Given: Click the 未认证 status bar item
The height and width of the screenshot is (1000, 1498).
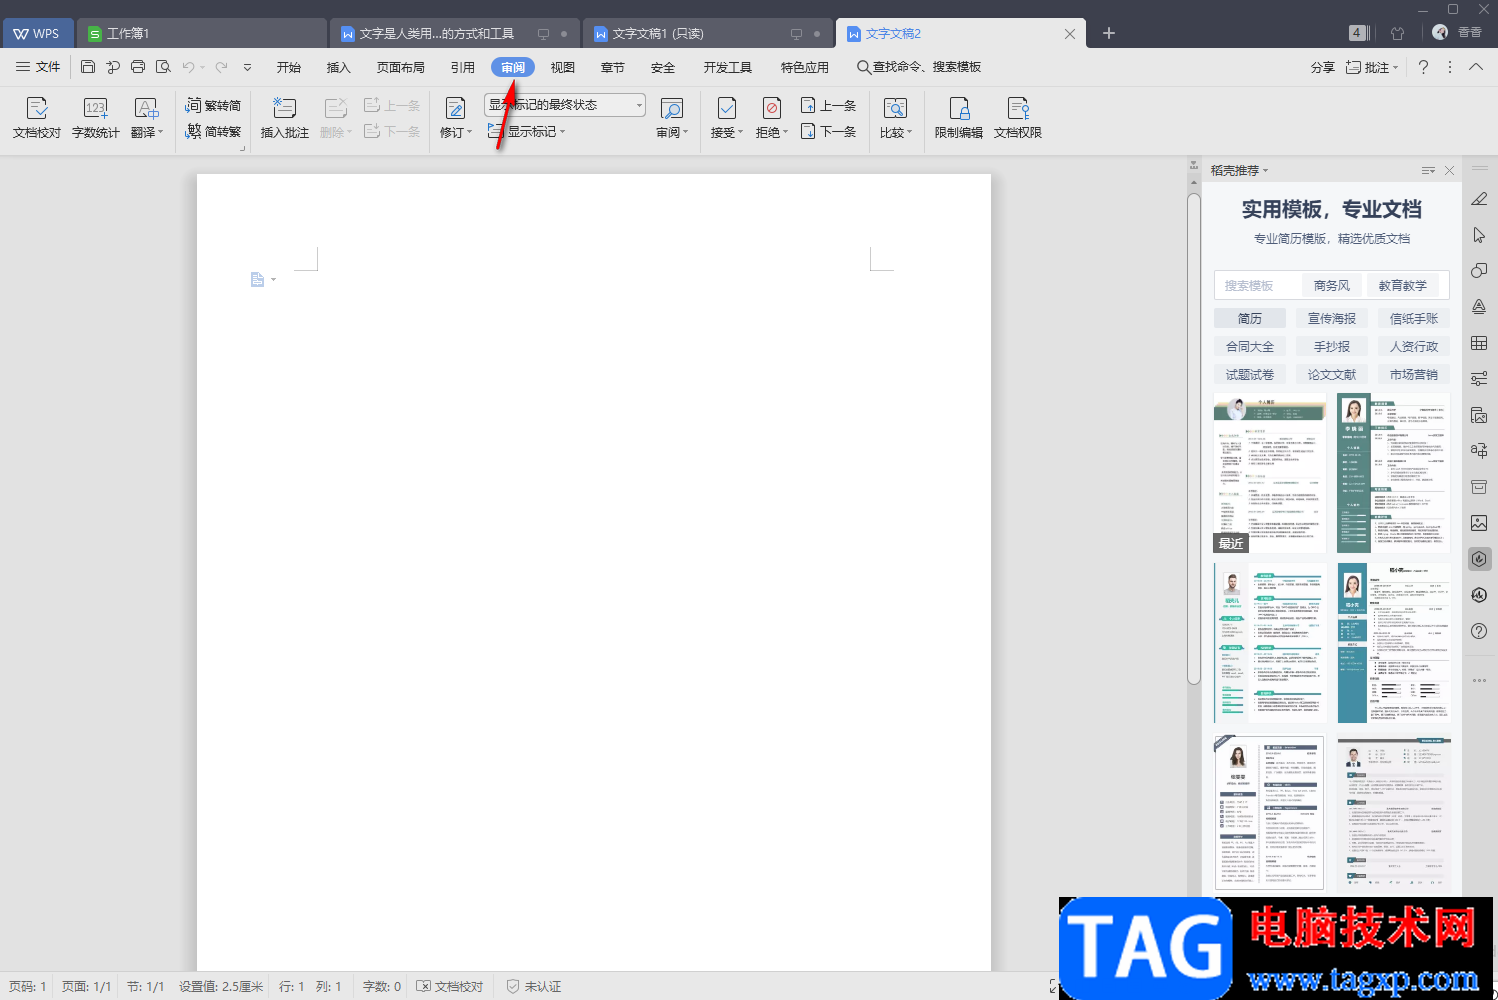Looking at the screenshot, I should (534, 986).
